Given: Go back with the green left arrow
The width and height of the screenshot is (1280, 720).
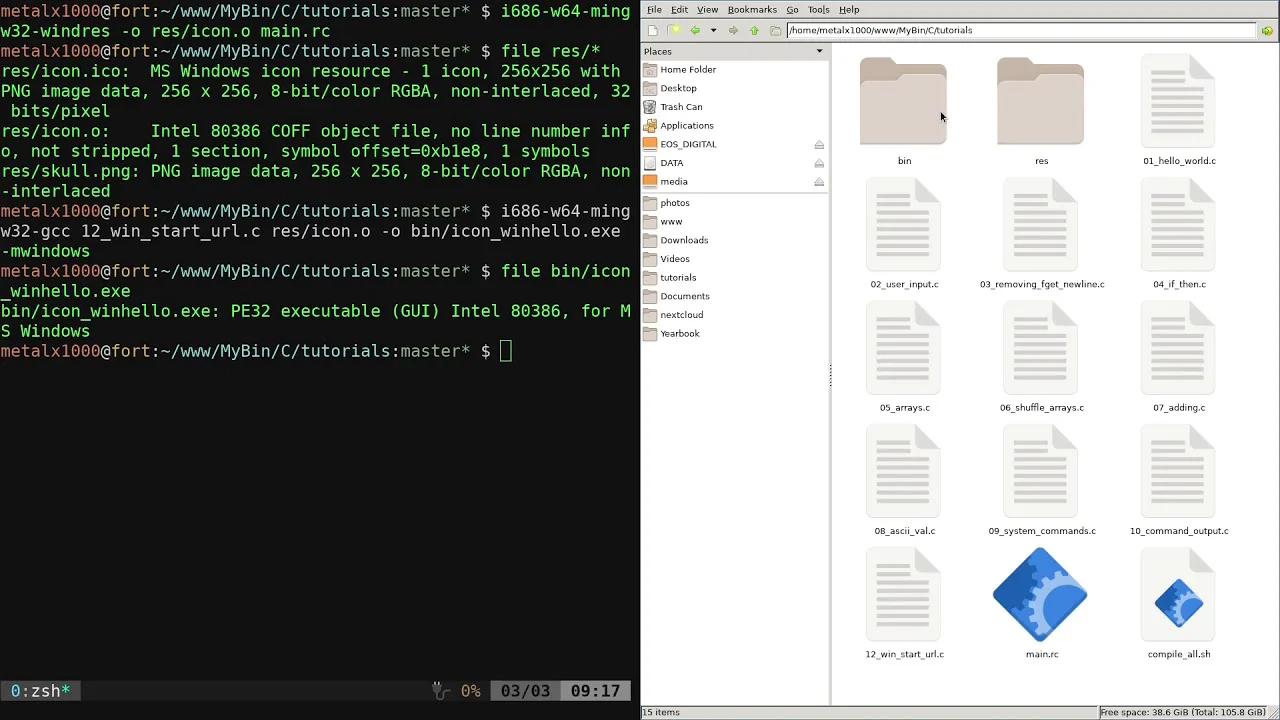Looking at the screenshot, I should 695,30.
